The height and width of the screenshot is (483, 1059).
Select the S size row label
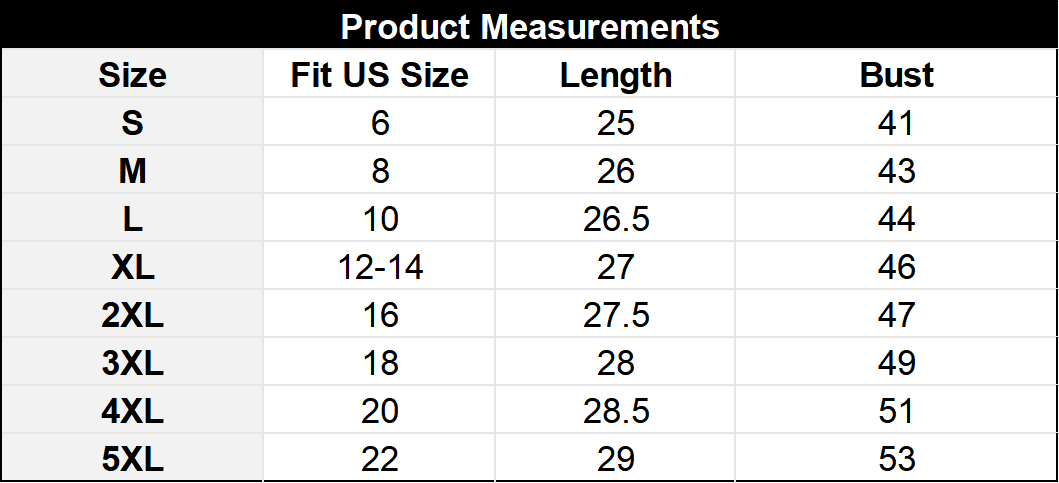pos(132,123)
